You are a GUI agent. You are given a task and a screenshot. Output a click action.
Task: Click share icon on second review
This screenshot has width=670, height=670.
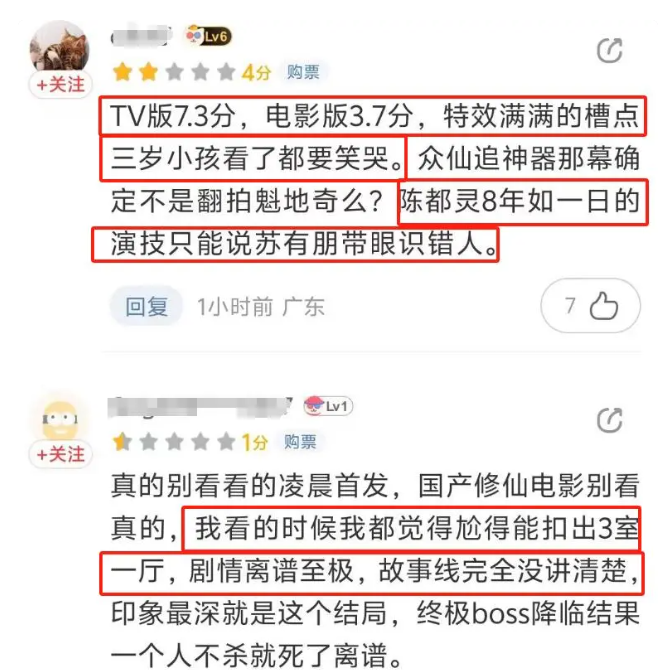pos(610,420)
